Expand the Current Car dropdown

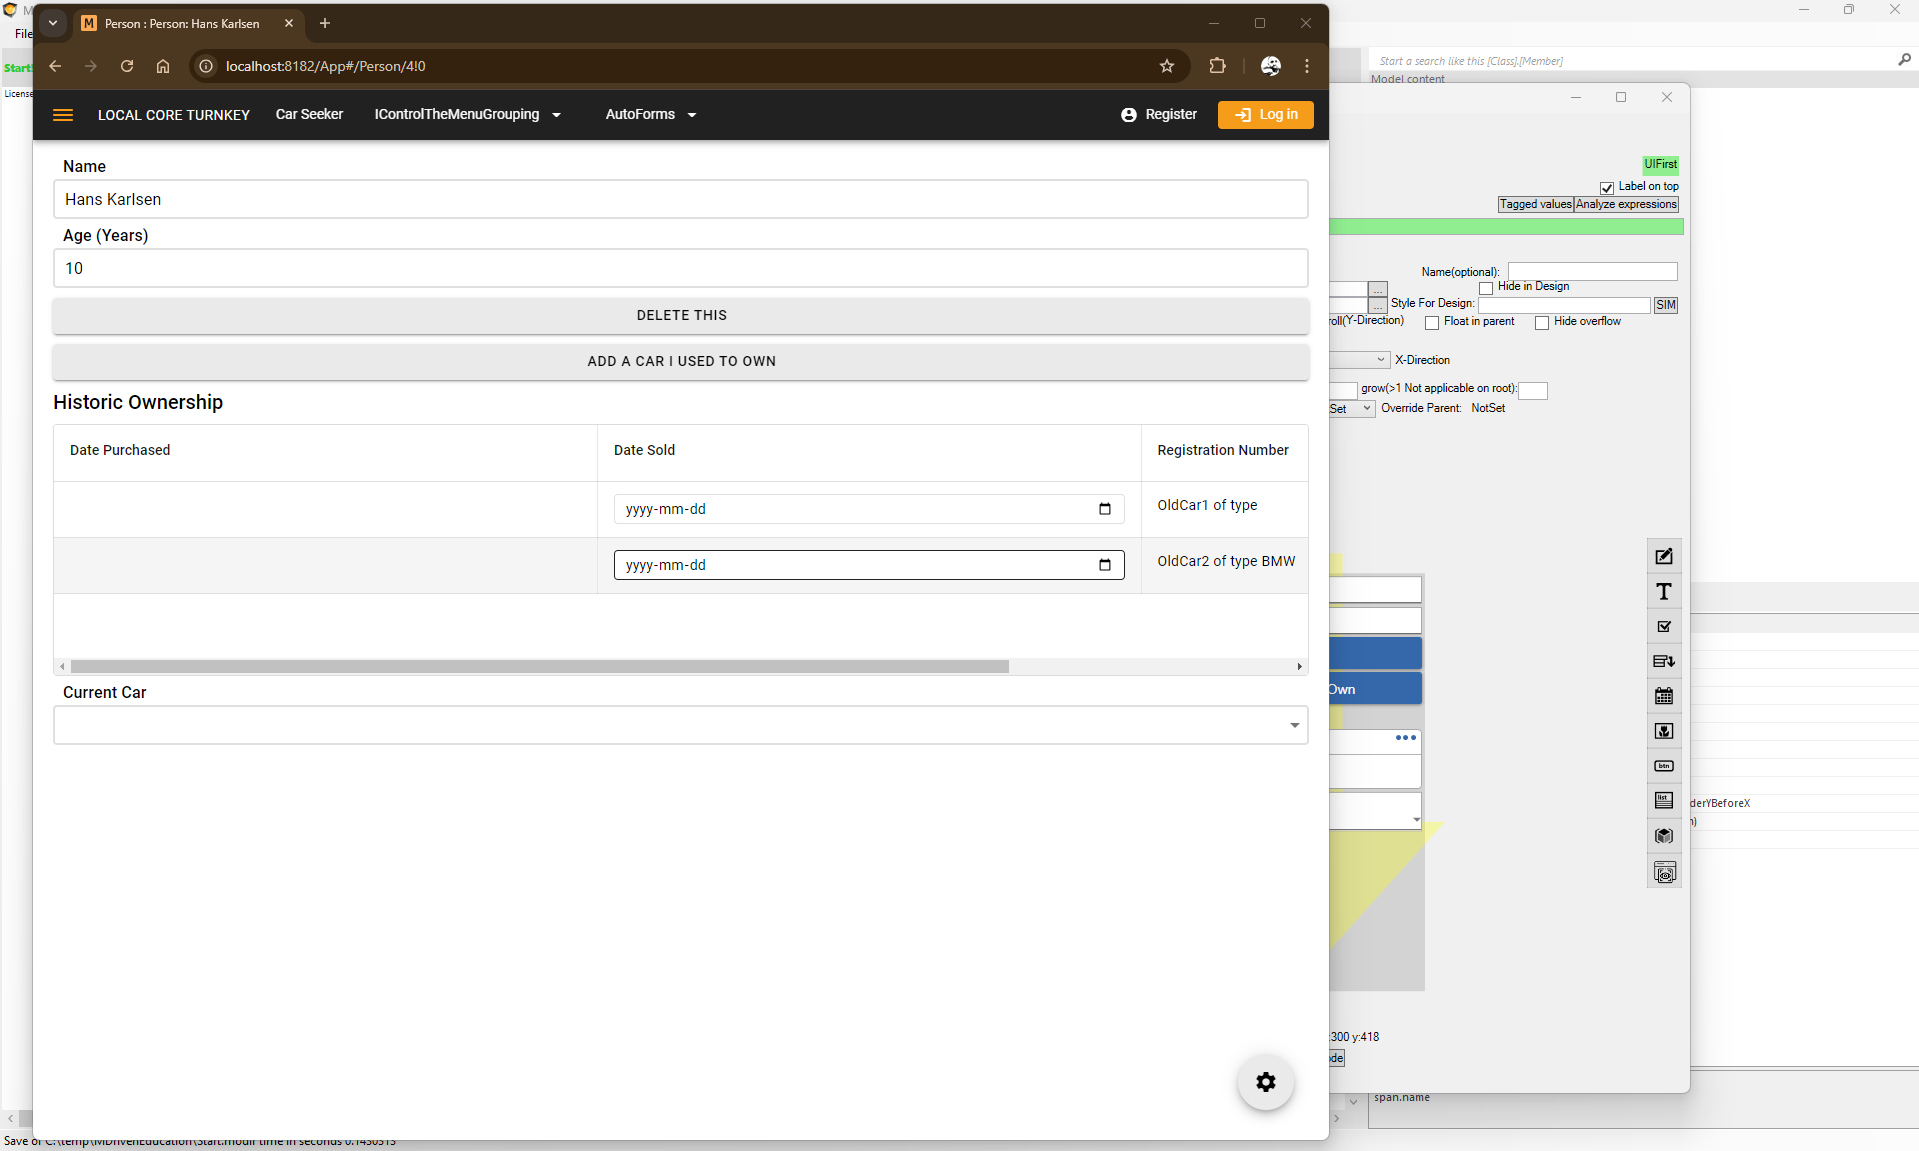point(1294,725)
